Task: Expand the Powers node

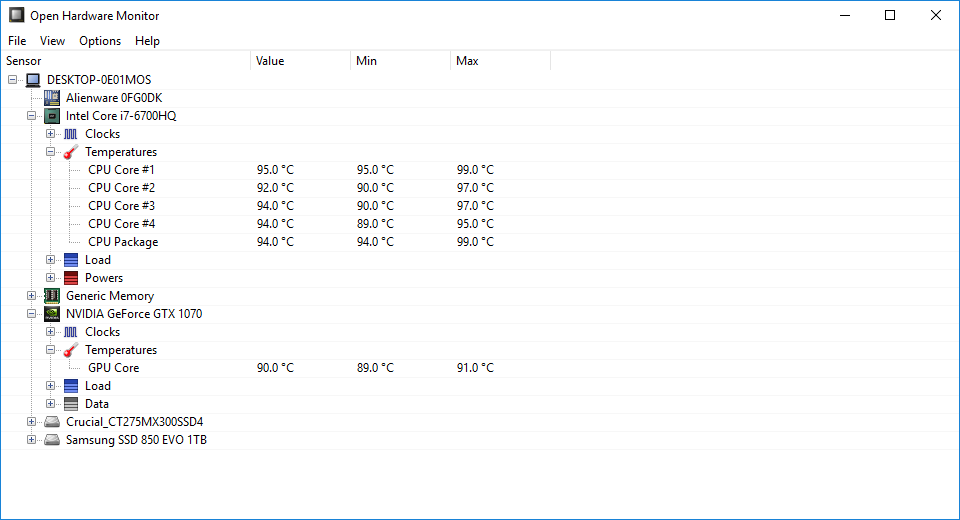Action: coord(51,278)
